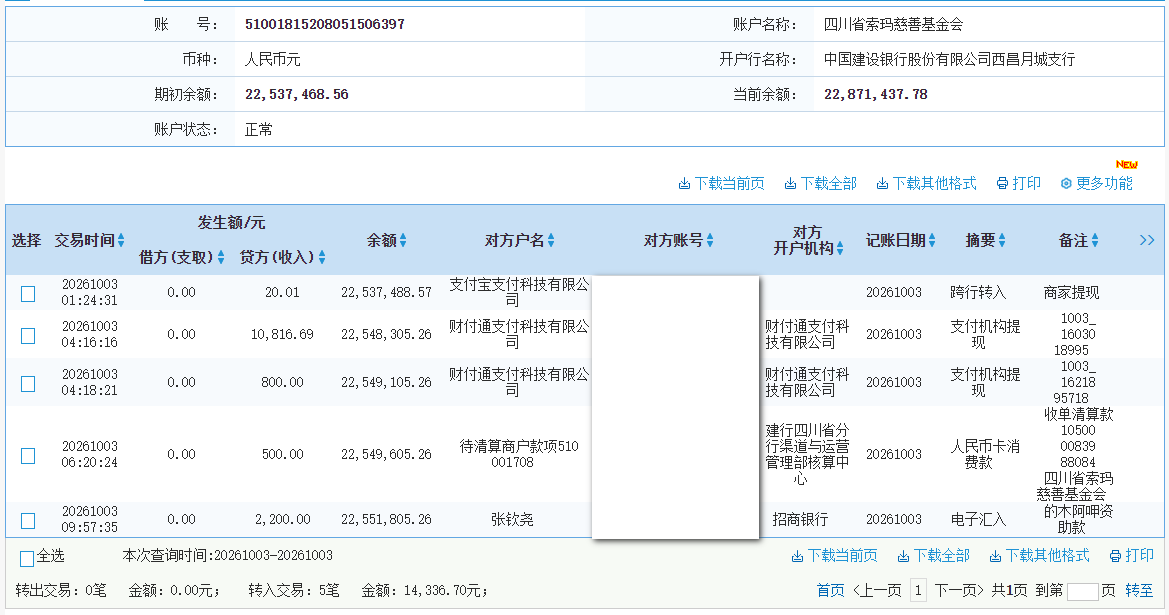Sort by 贷方(收入) column arrows
The image size is (1169, 615).
coord(322,257)
